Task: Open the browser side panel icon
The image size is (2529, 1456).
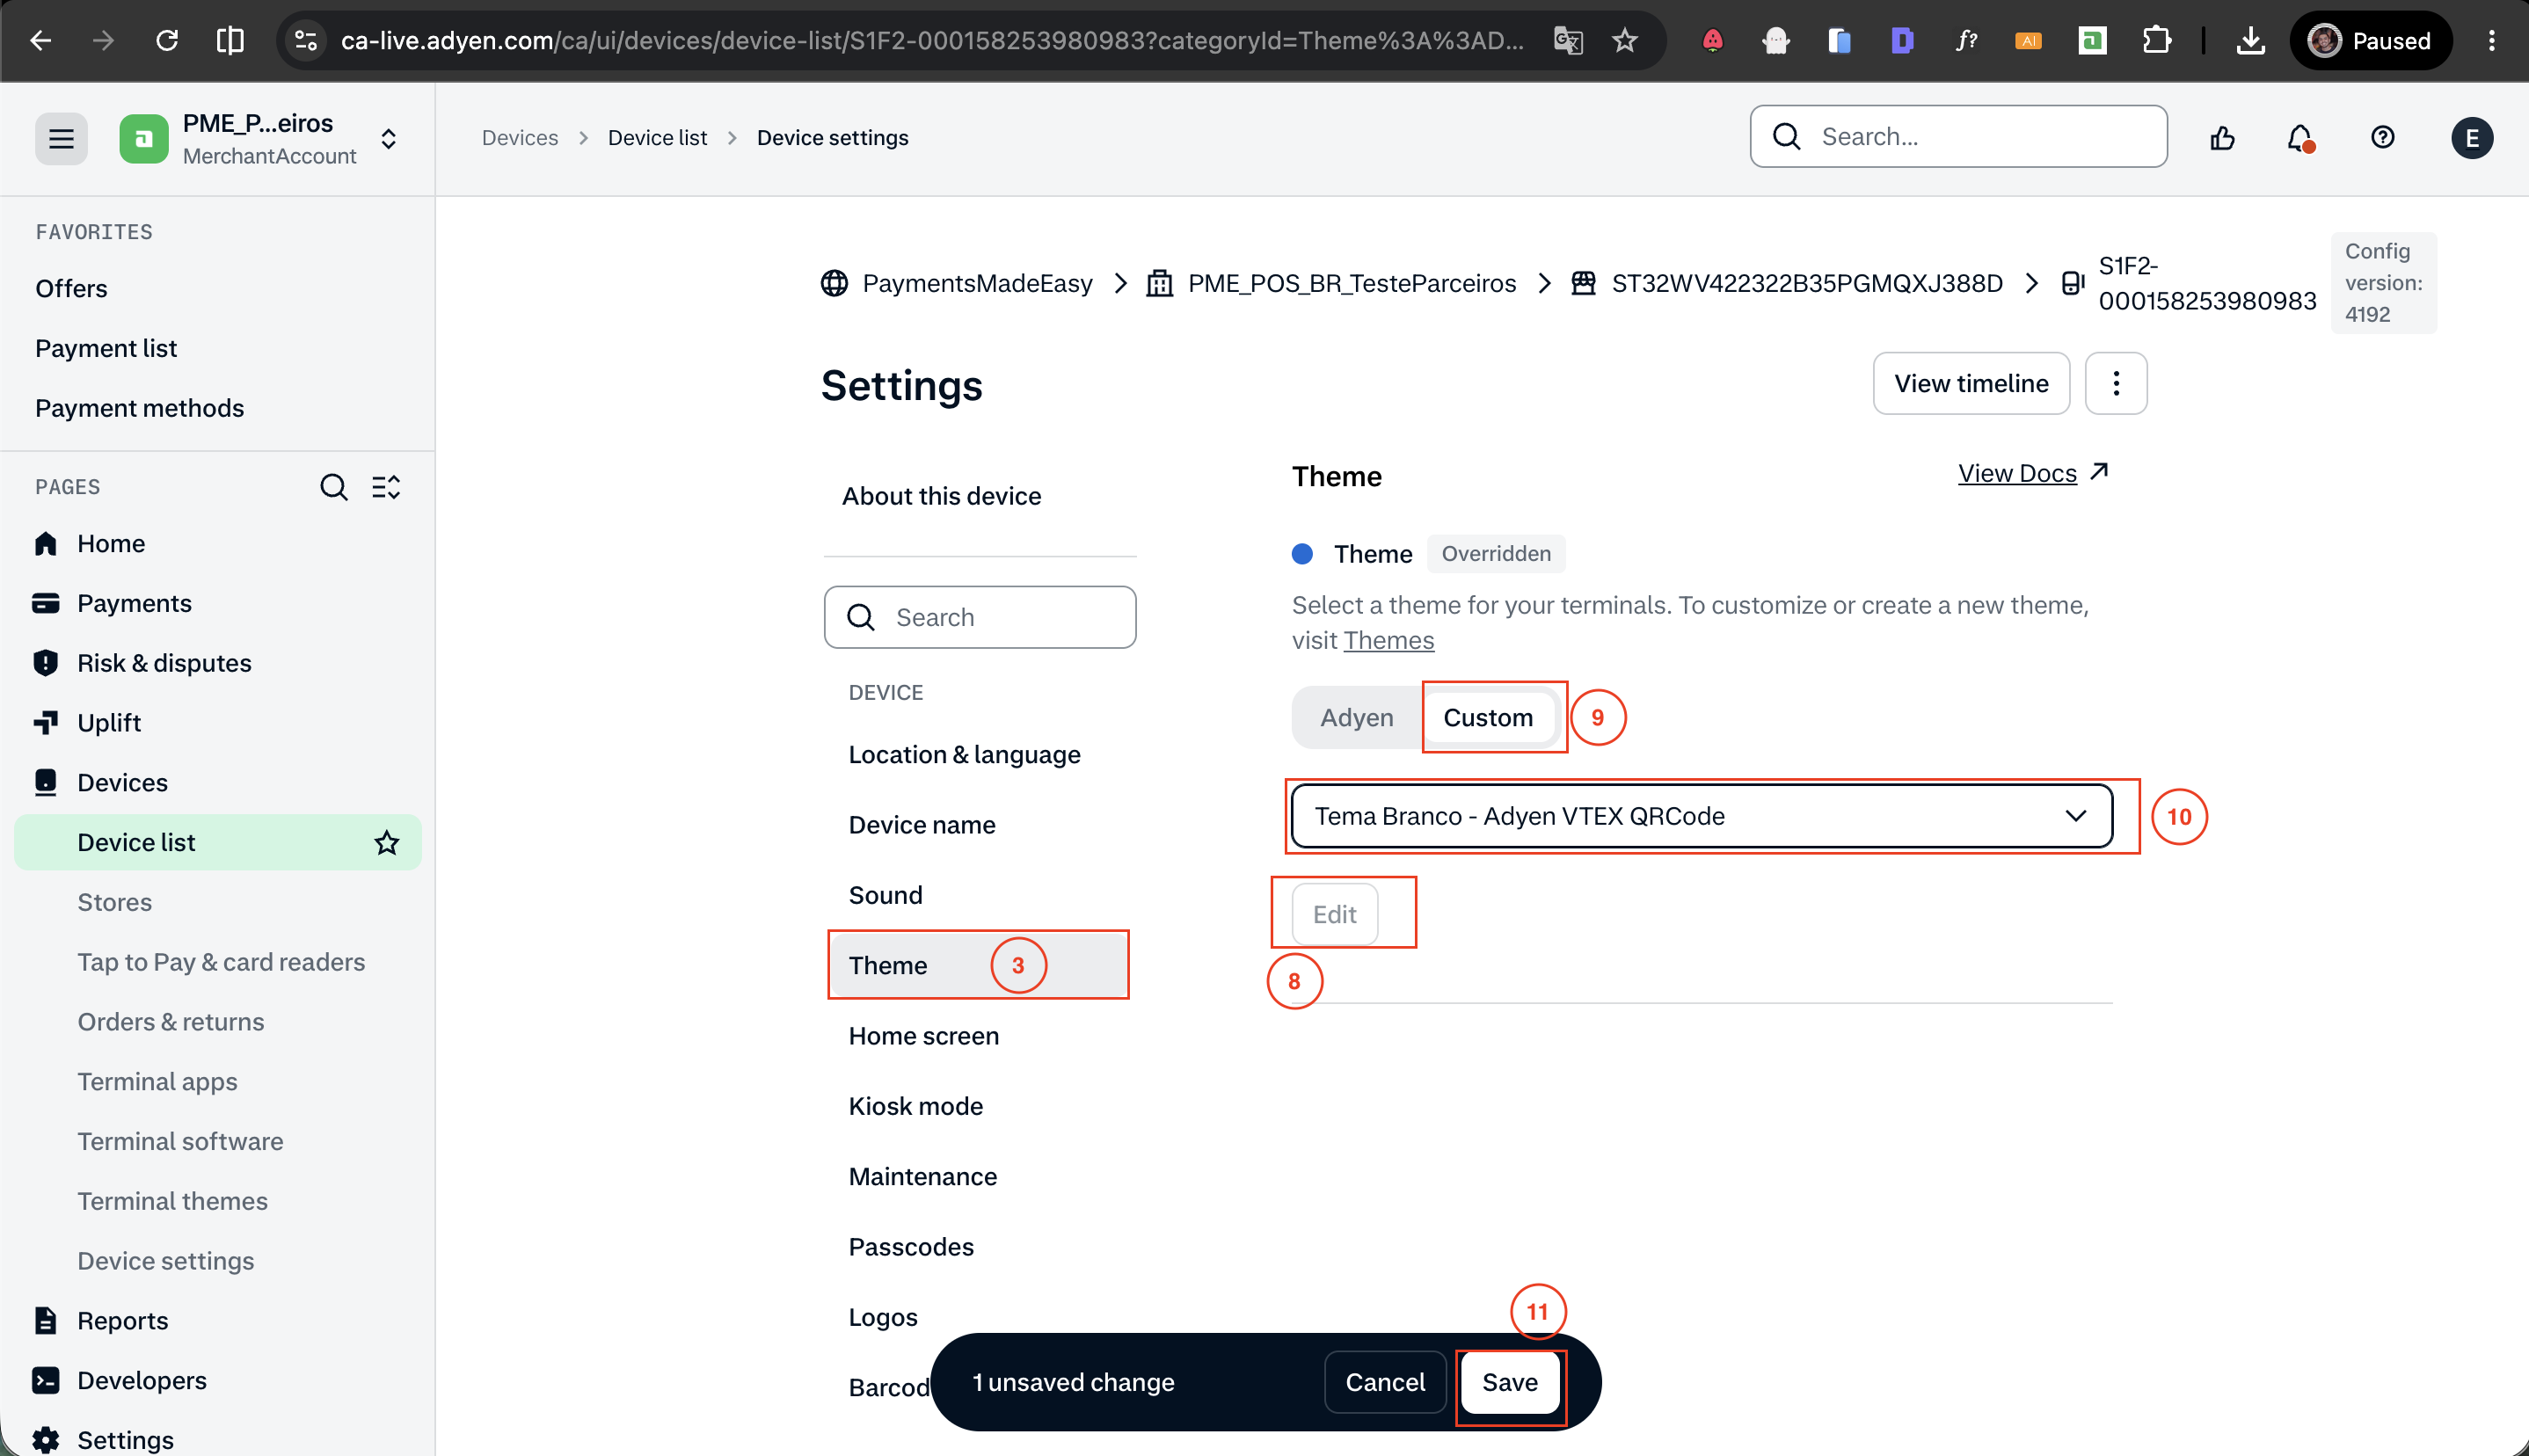Action: 230,41
